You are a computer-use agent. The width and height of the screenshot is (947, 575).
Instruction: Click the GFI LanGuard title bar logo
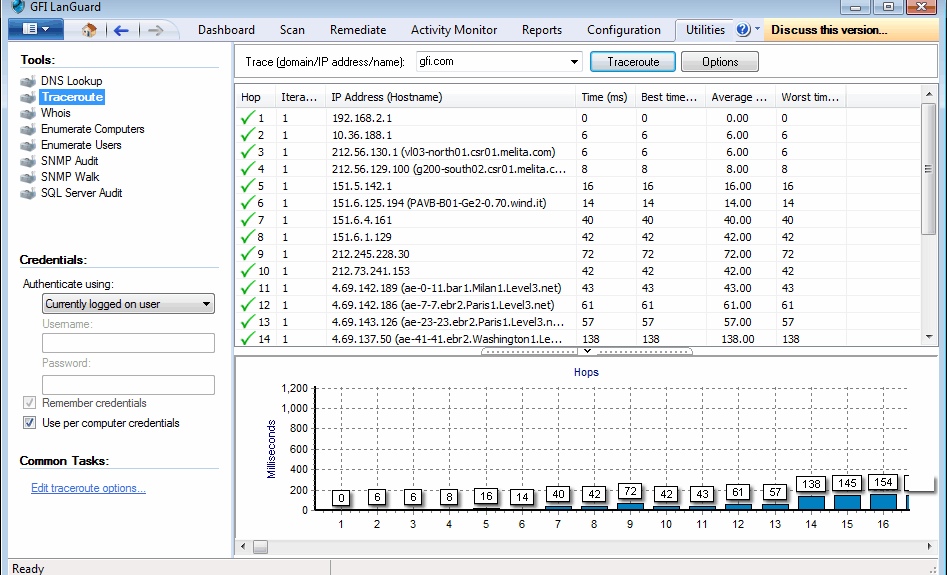coord(18,7)
